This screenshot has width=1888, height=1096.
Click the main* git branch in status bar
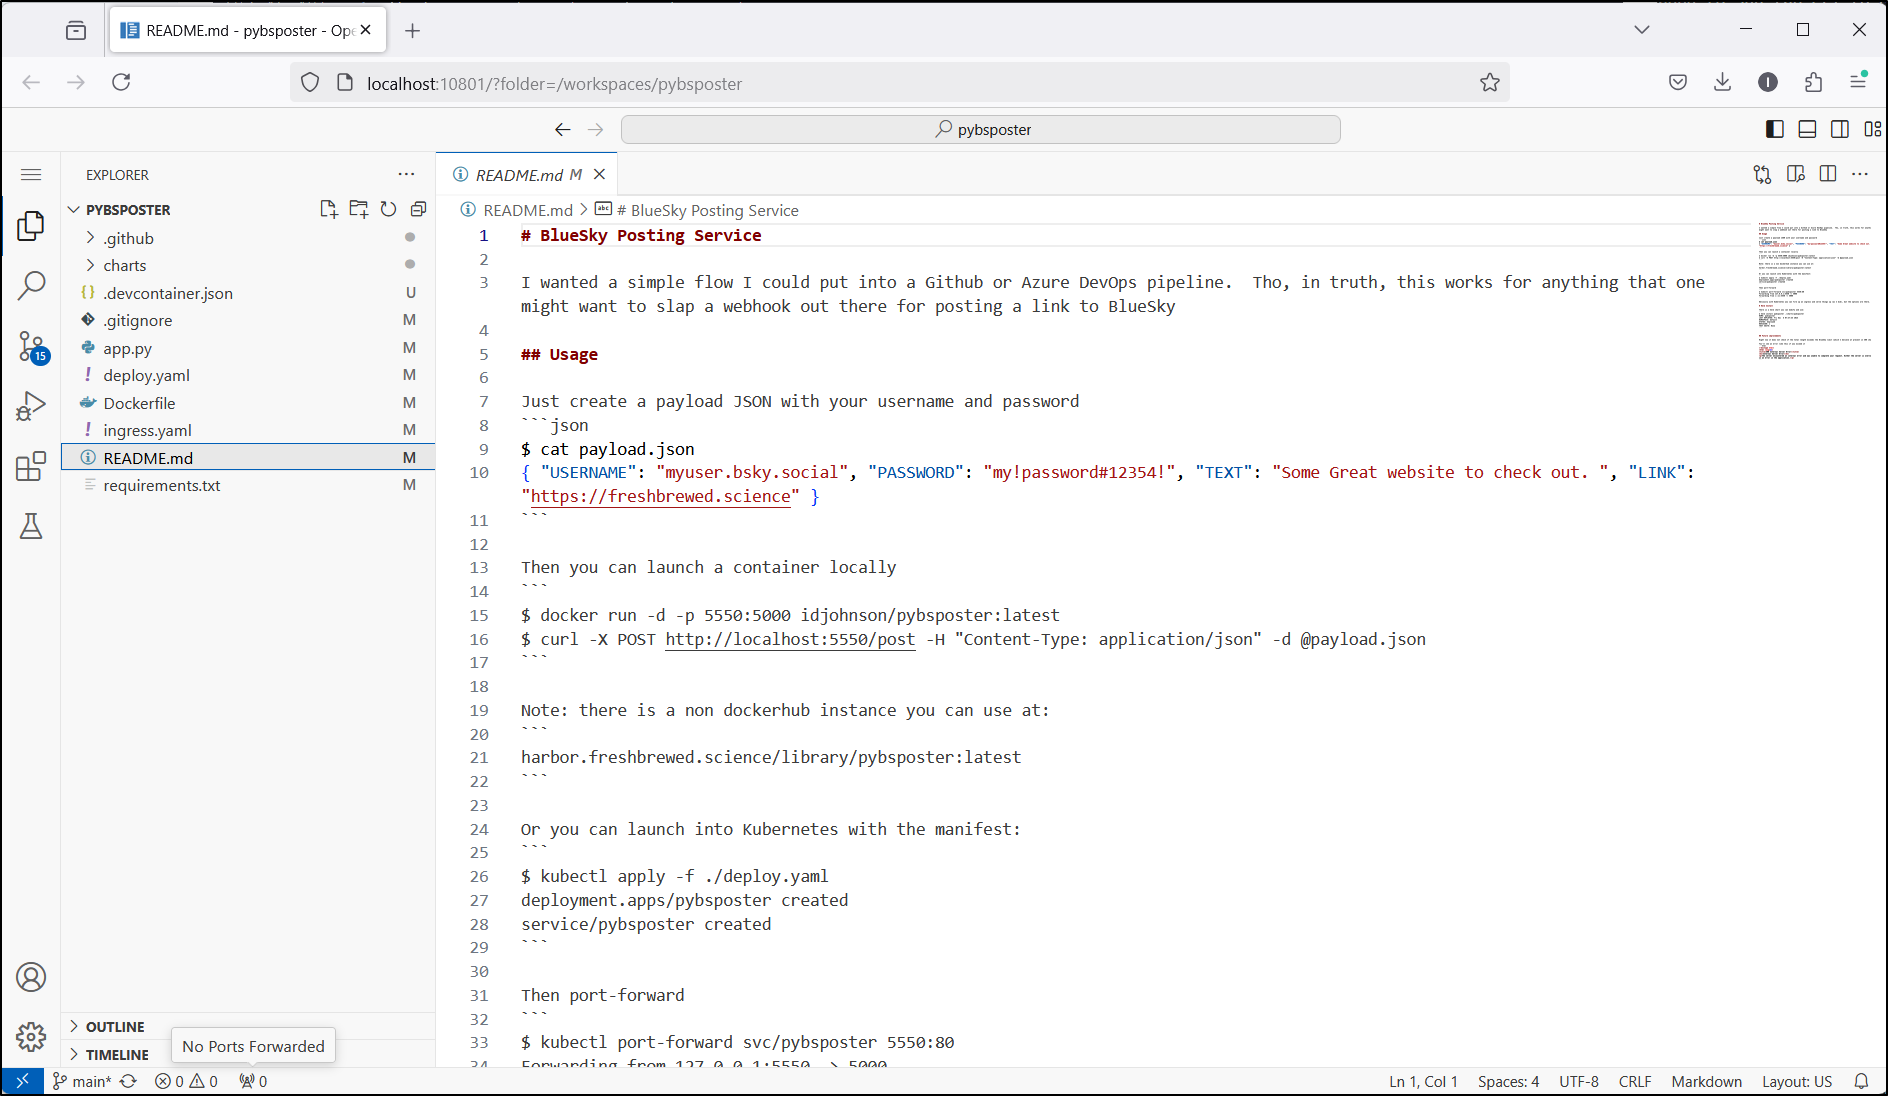(81, 1081)
